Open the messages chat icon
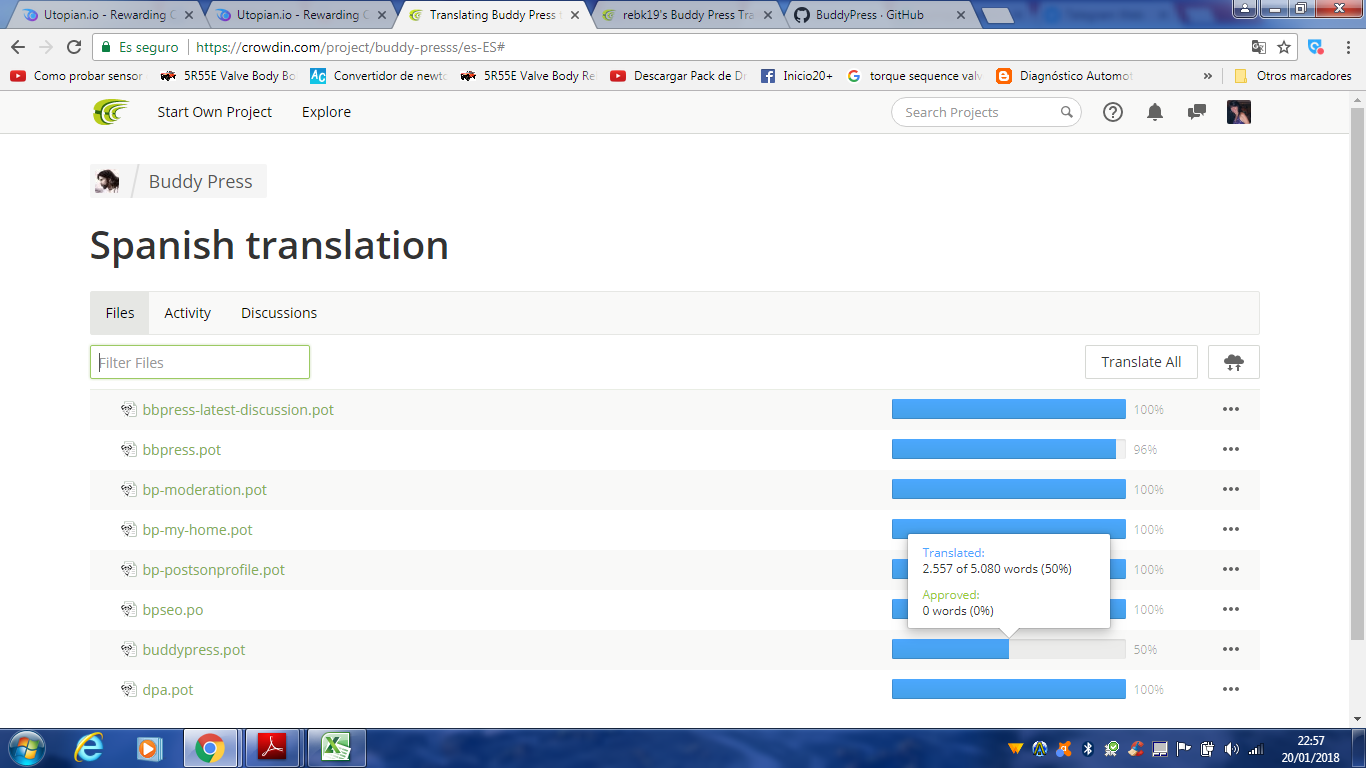The width and height of the screenshot is (1366, 768). tap(1196, 112)
